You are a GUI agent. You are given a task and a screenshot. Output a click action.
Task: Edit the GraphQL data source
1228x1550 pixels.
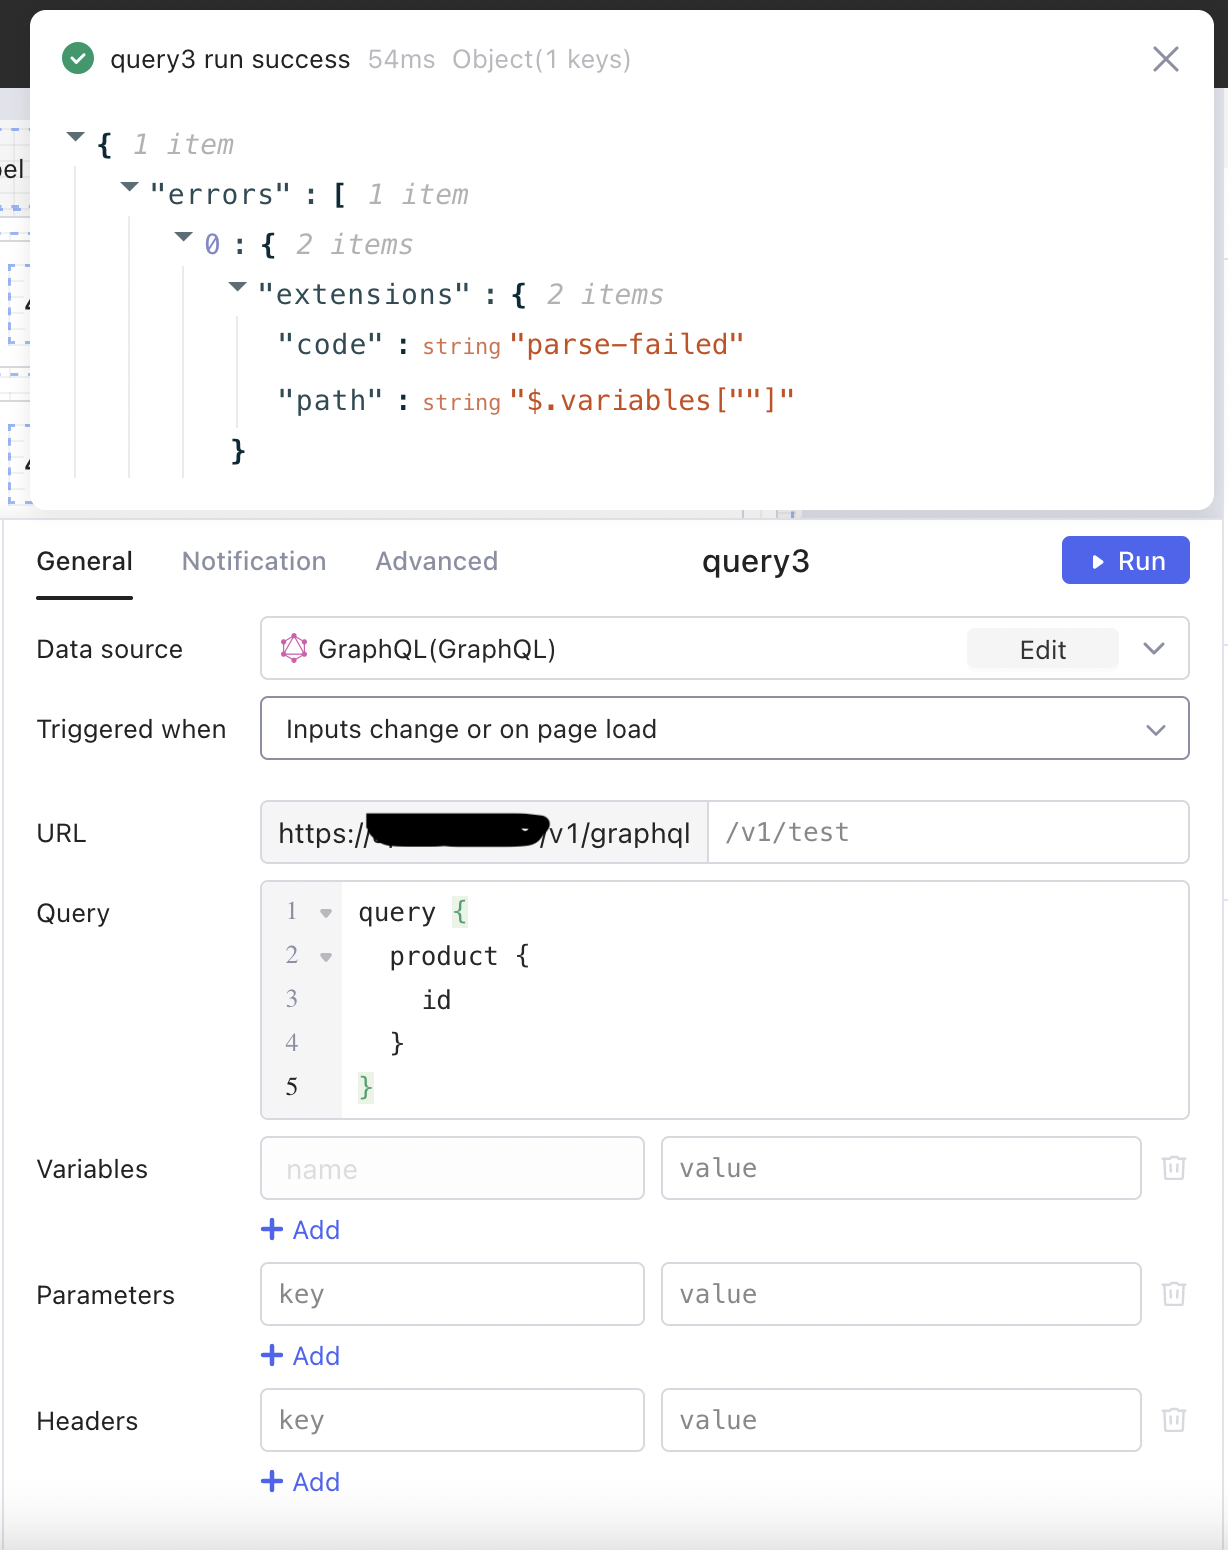(1042, 648)
